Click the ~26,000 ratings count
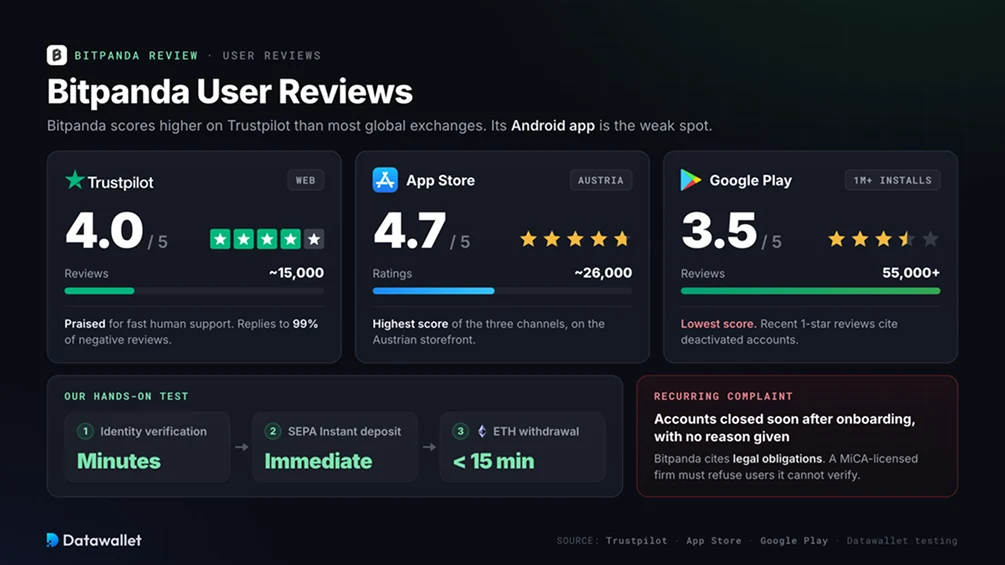1005x565 pixels. point(603,273)
